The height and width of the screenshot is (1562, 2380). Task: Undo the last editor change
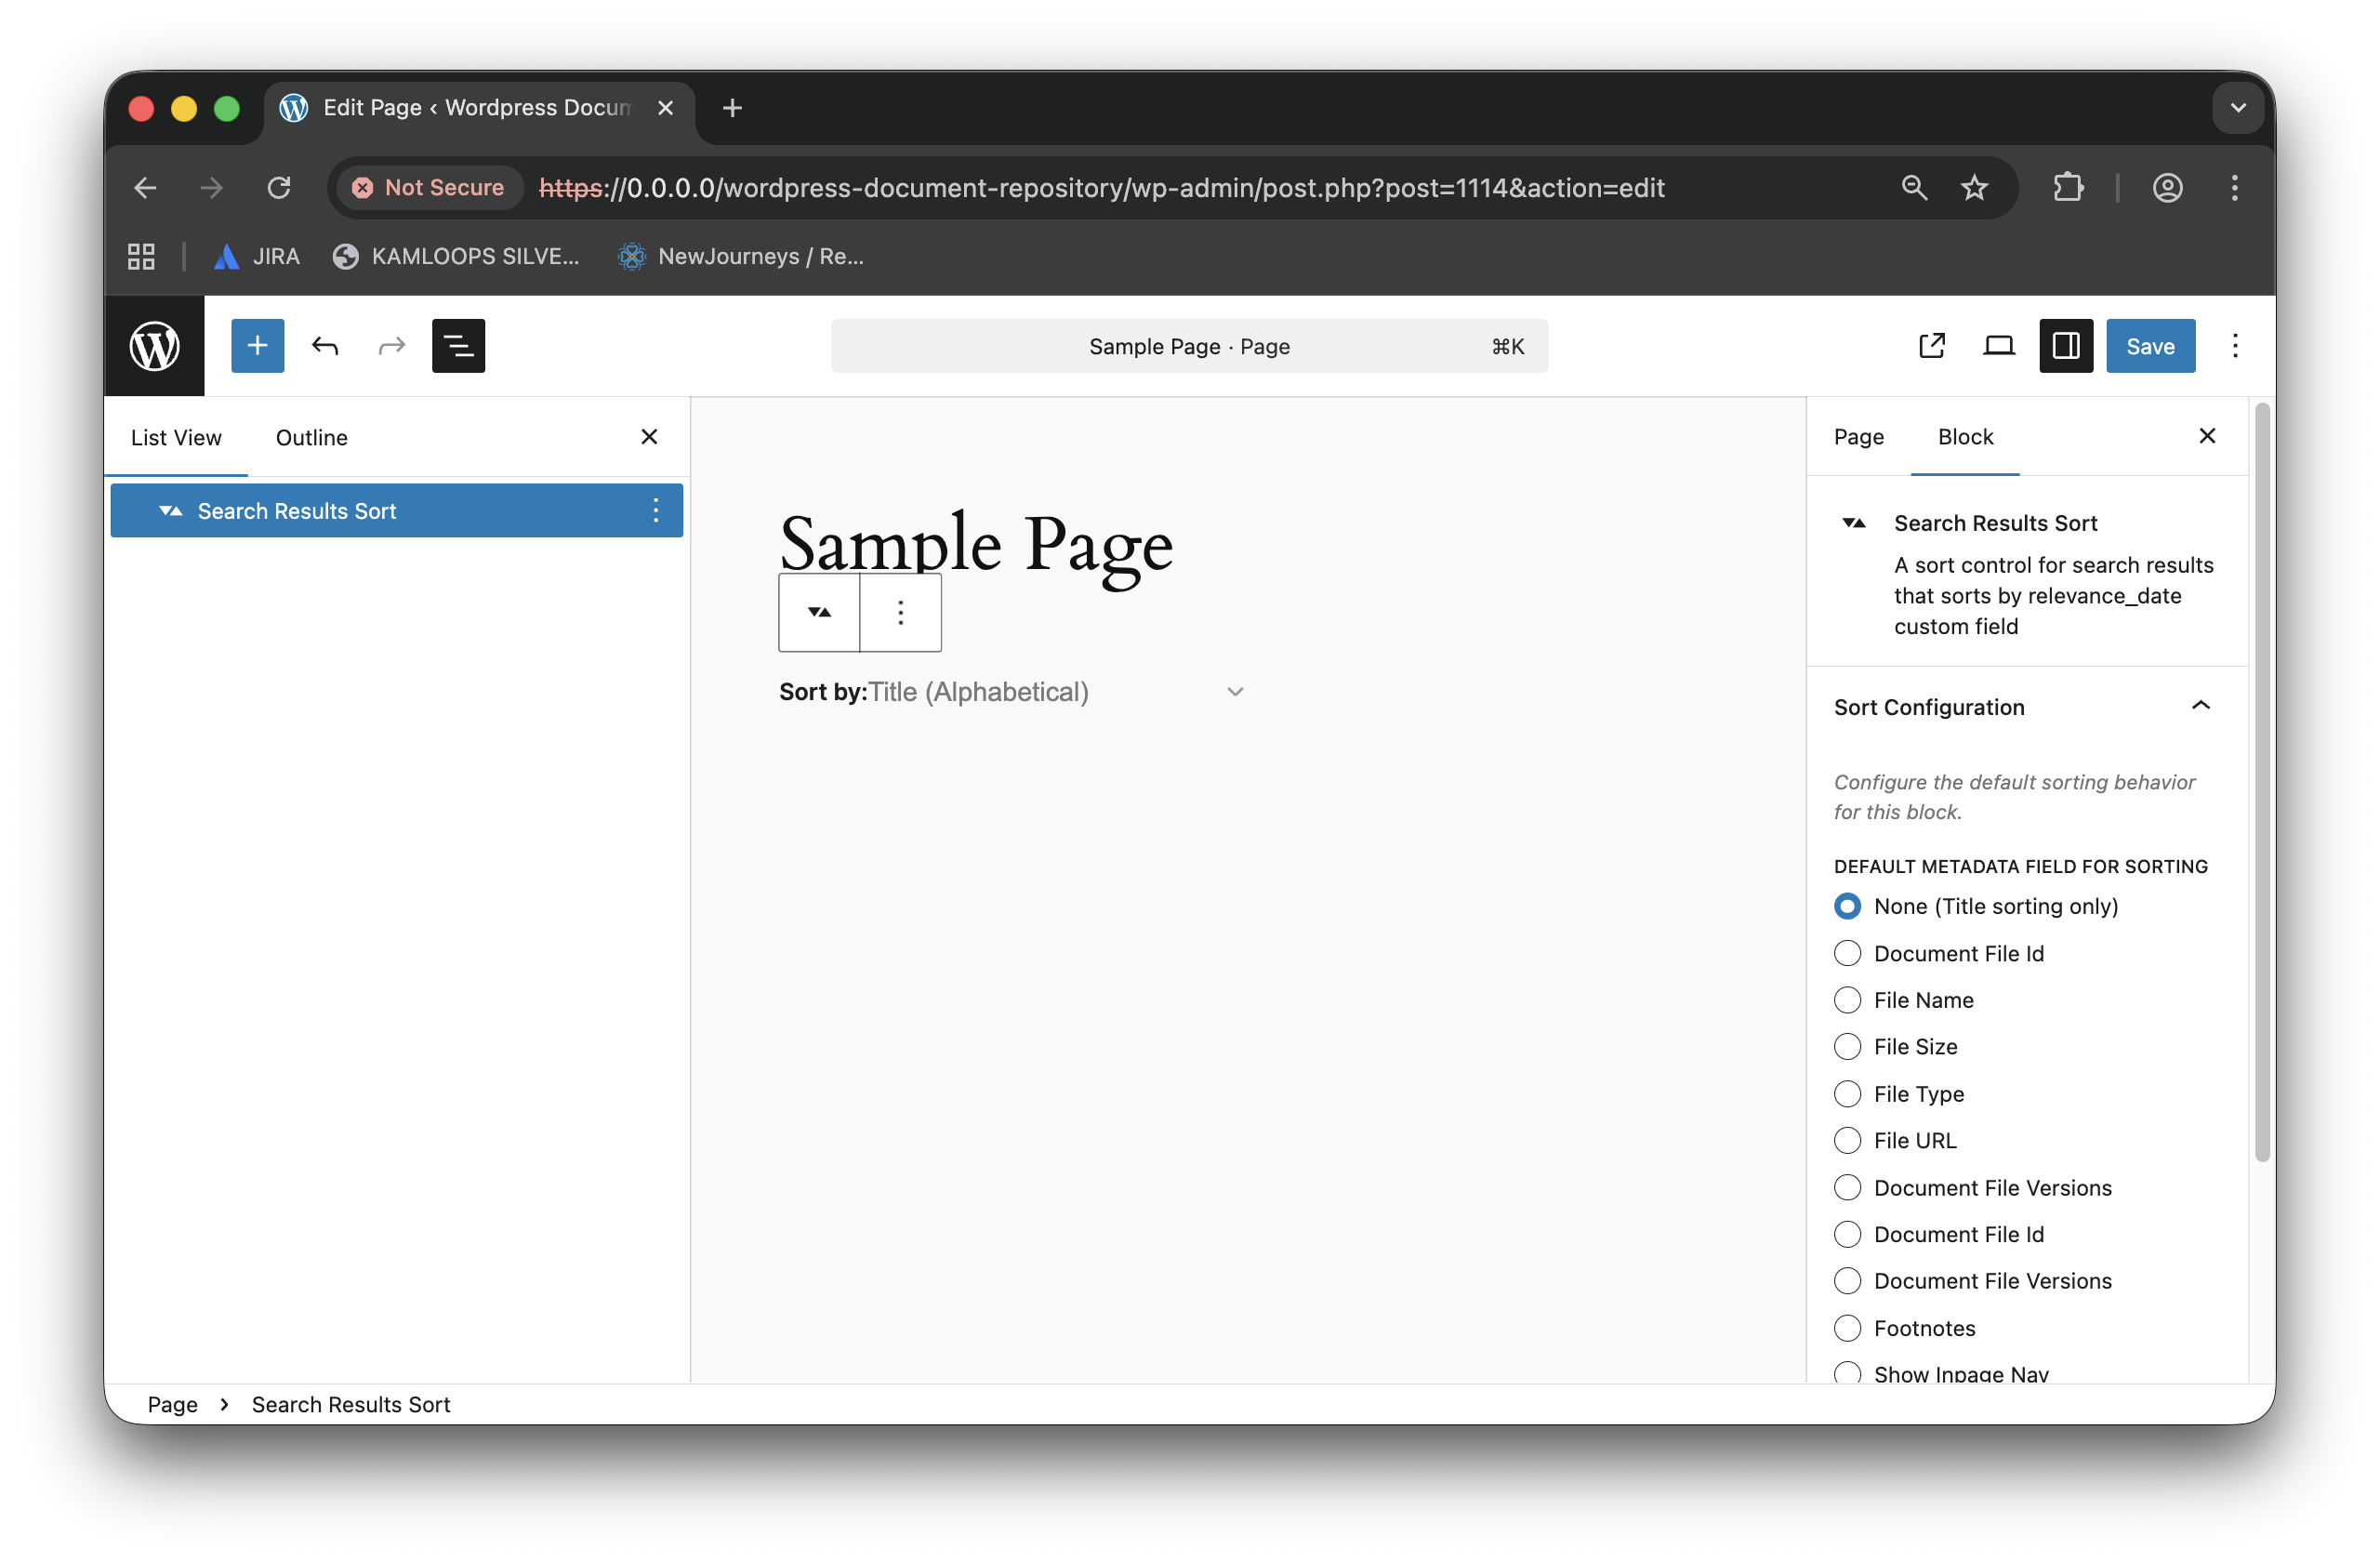325,346
